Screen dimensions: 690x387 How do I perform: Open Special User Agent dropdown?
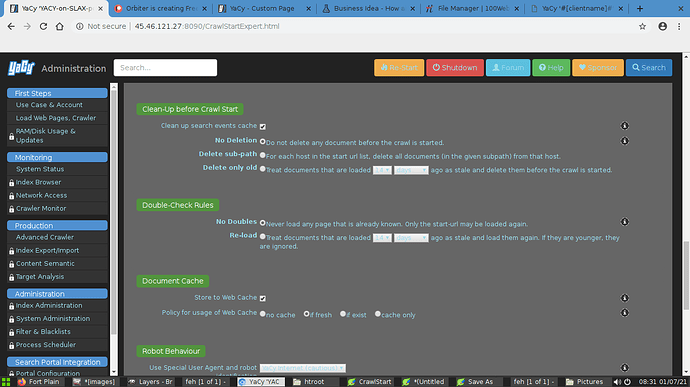click(x=303, y=368)
